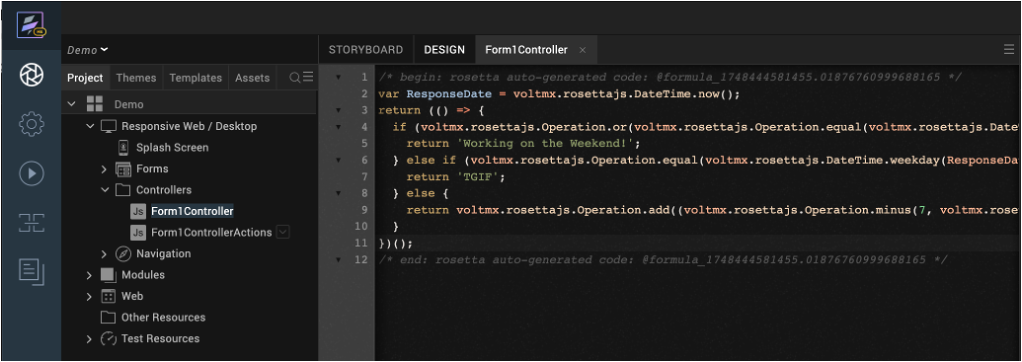Select Form1ControllerActions in the tree

point(211,232)
